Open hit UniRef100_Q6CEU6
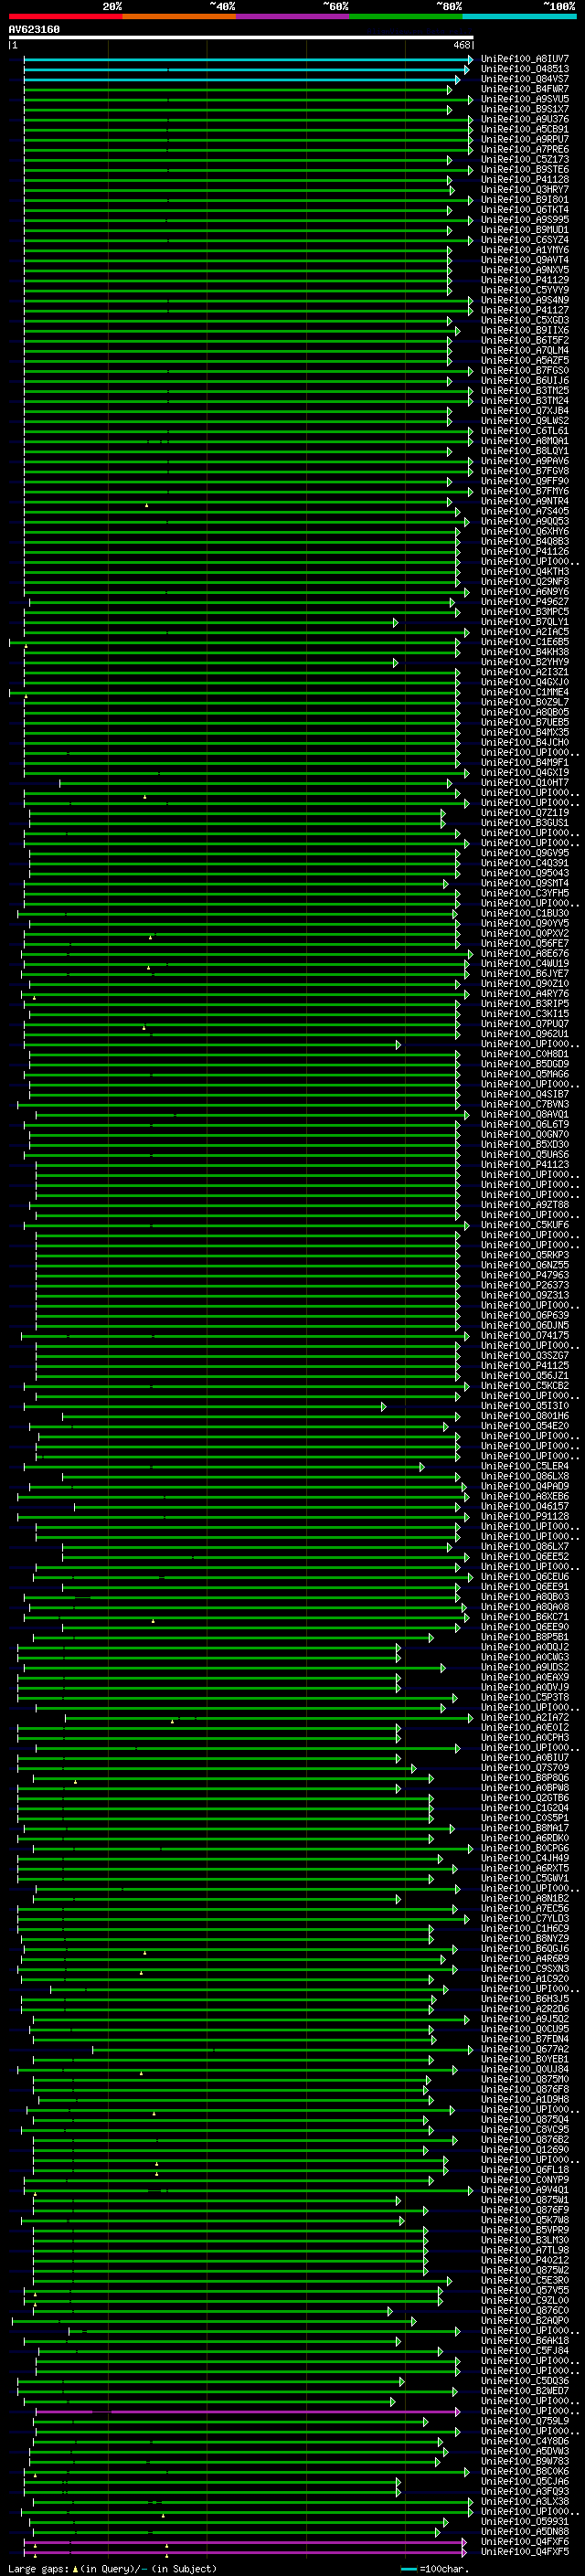The height and width of the screenshot is (2576, 585). (x=525, y=1577)
